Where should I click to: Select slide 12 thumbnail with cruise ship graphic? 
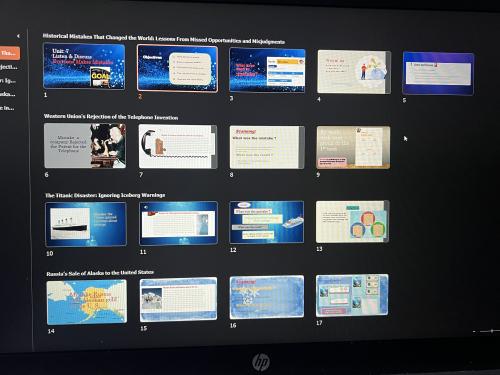pos(267,222)
